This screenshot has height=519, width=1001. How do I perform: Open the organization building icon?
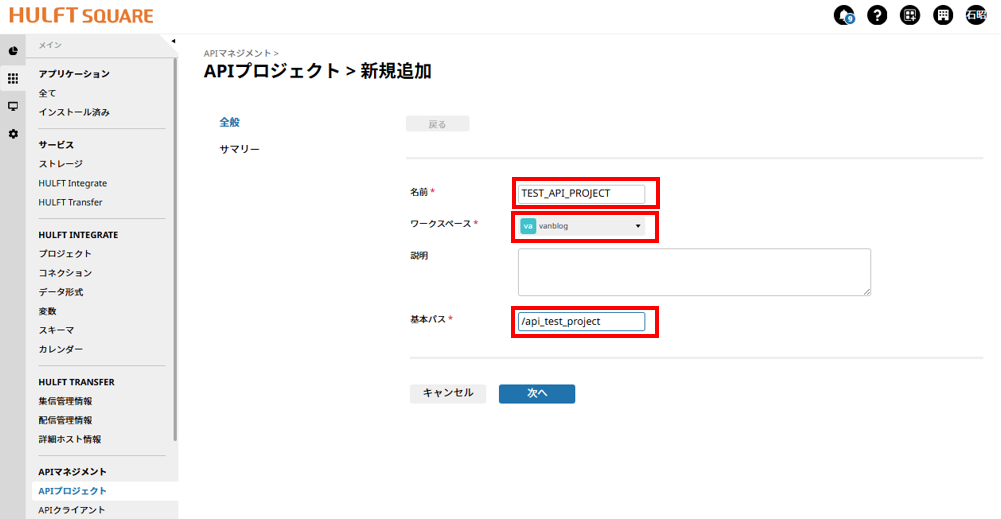pos(942,15)
